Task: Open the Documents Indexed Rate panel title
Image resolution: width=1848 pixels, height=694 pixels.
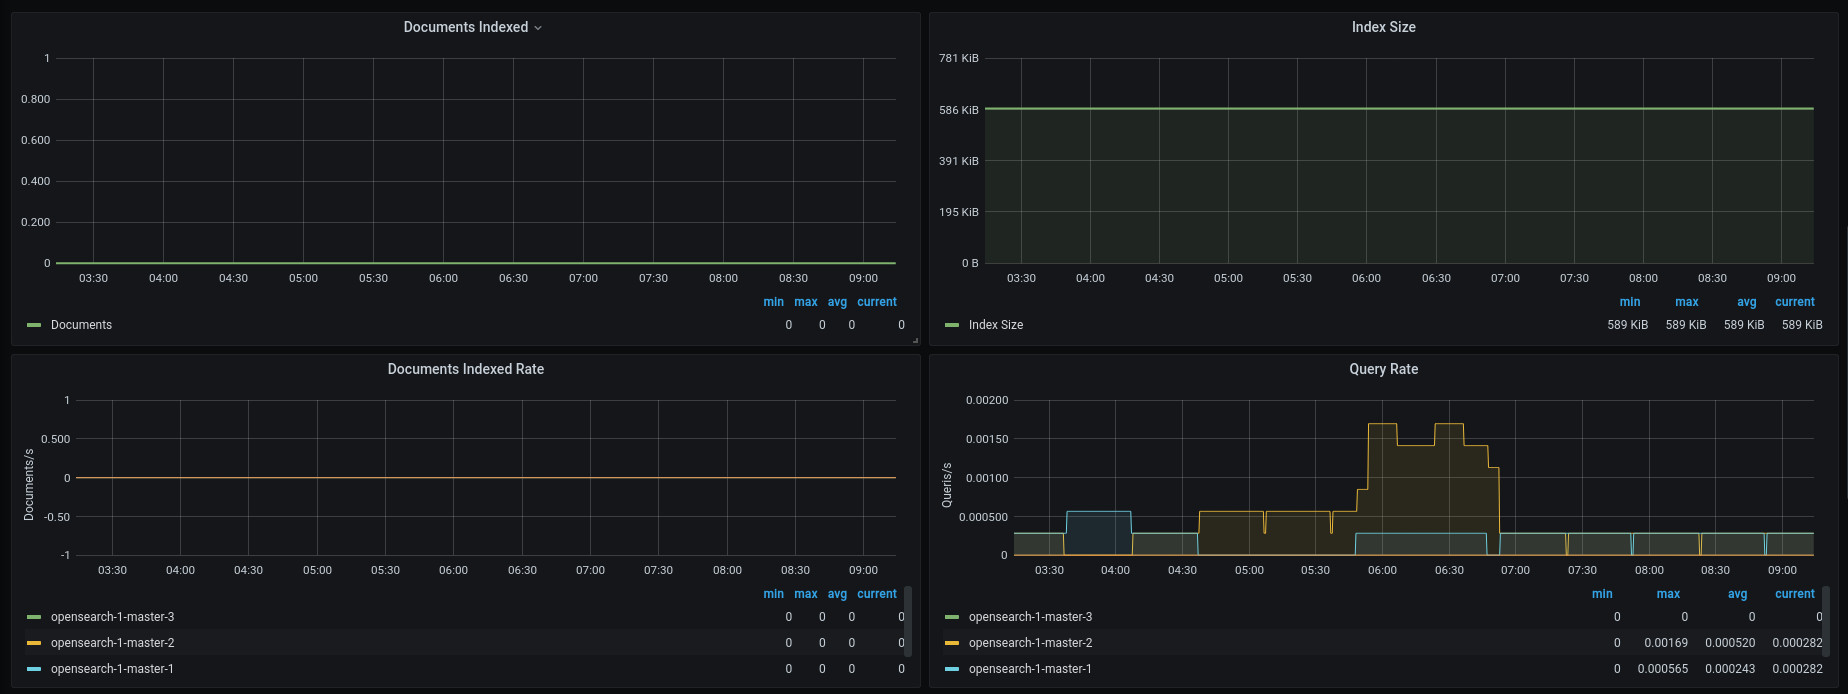Action: (x=466, y=369)
